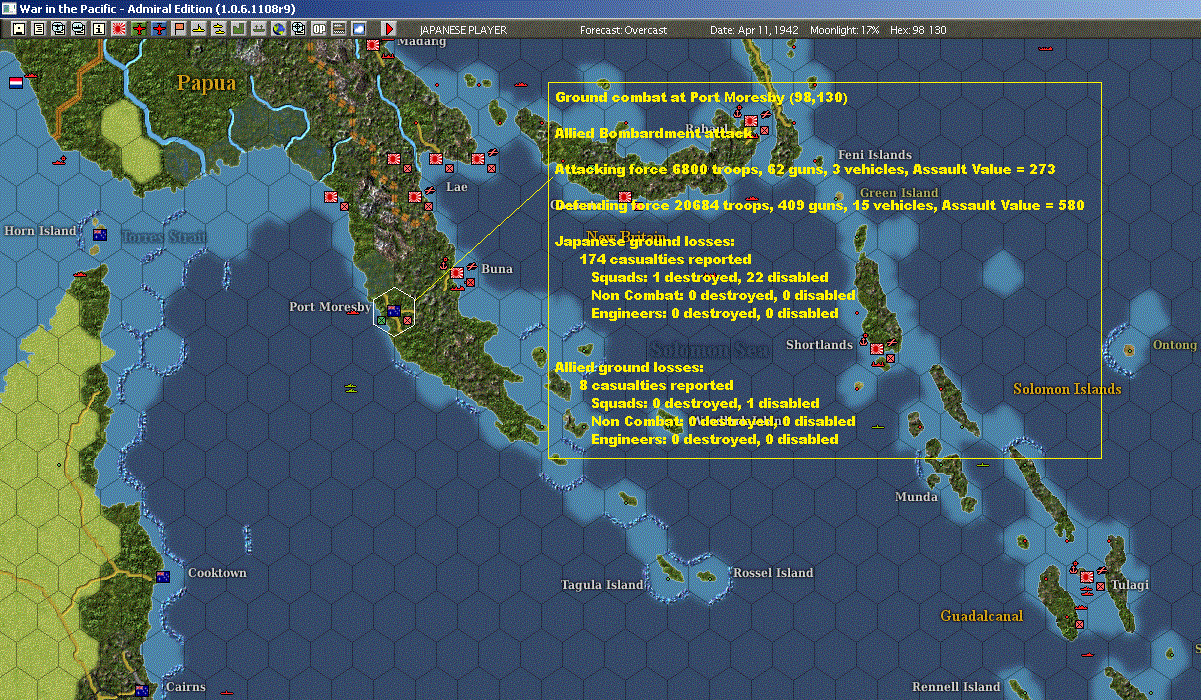
Task: Click the 'Forecast: Overcast' status text
Action: (623, 30)
